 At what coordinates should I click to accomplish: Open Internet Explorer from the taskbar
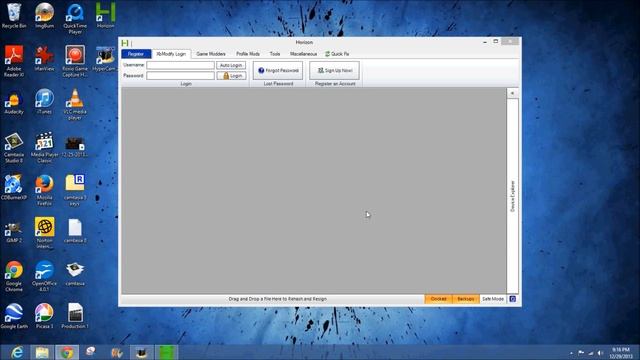pos(17,352)
